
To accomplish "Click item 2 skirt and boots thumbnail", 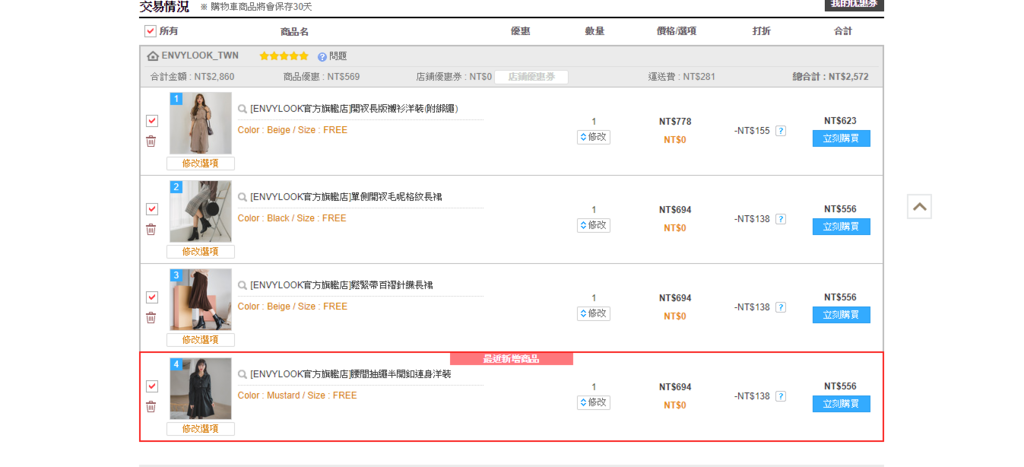I will coord(200,212).
